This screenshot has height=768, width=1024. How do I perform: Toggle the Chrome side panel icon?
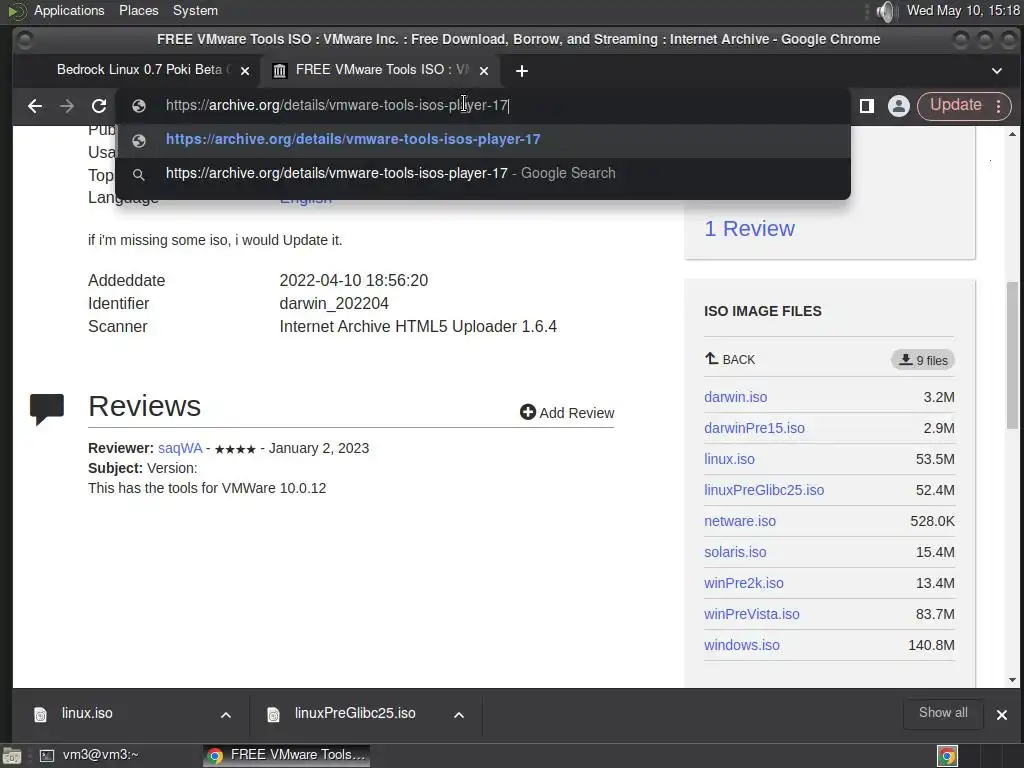click(867, 106)
